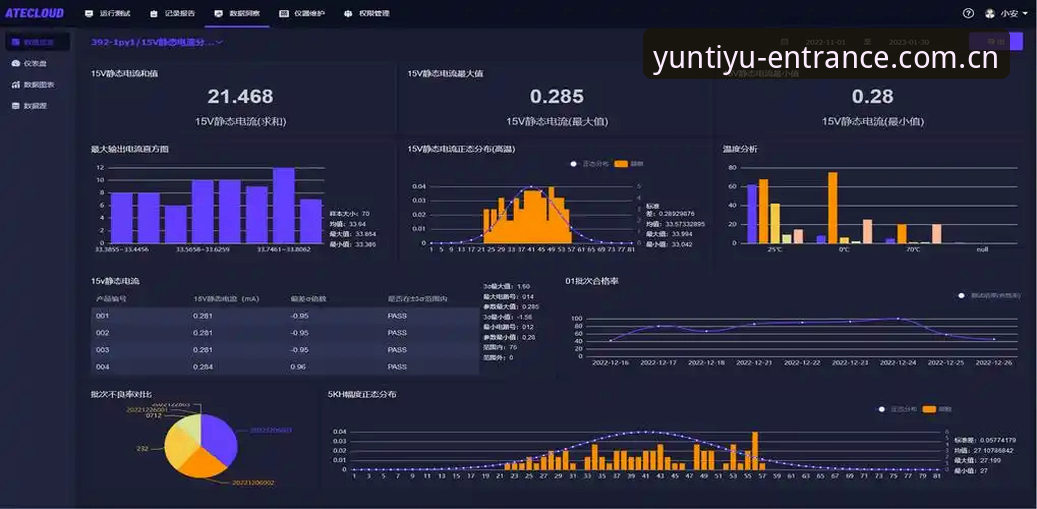Open the 数据图表 chart icon in sidebar
Image resolution: width=1037 pixels, height=509 pixels.
(16, 85)
